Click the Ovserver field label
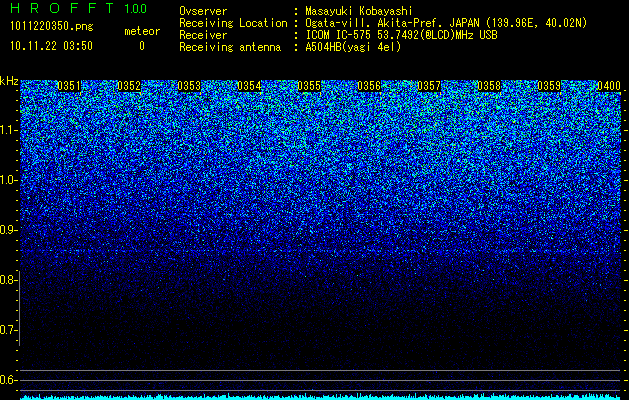 pyautogui.click(x=203, y=11)
